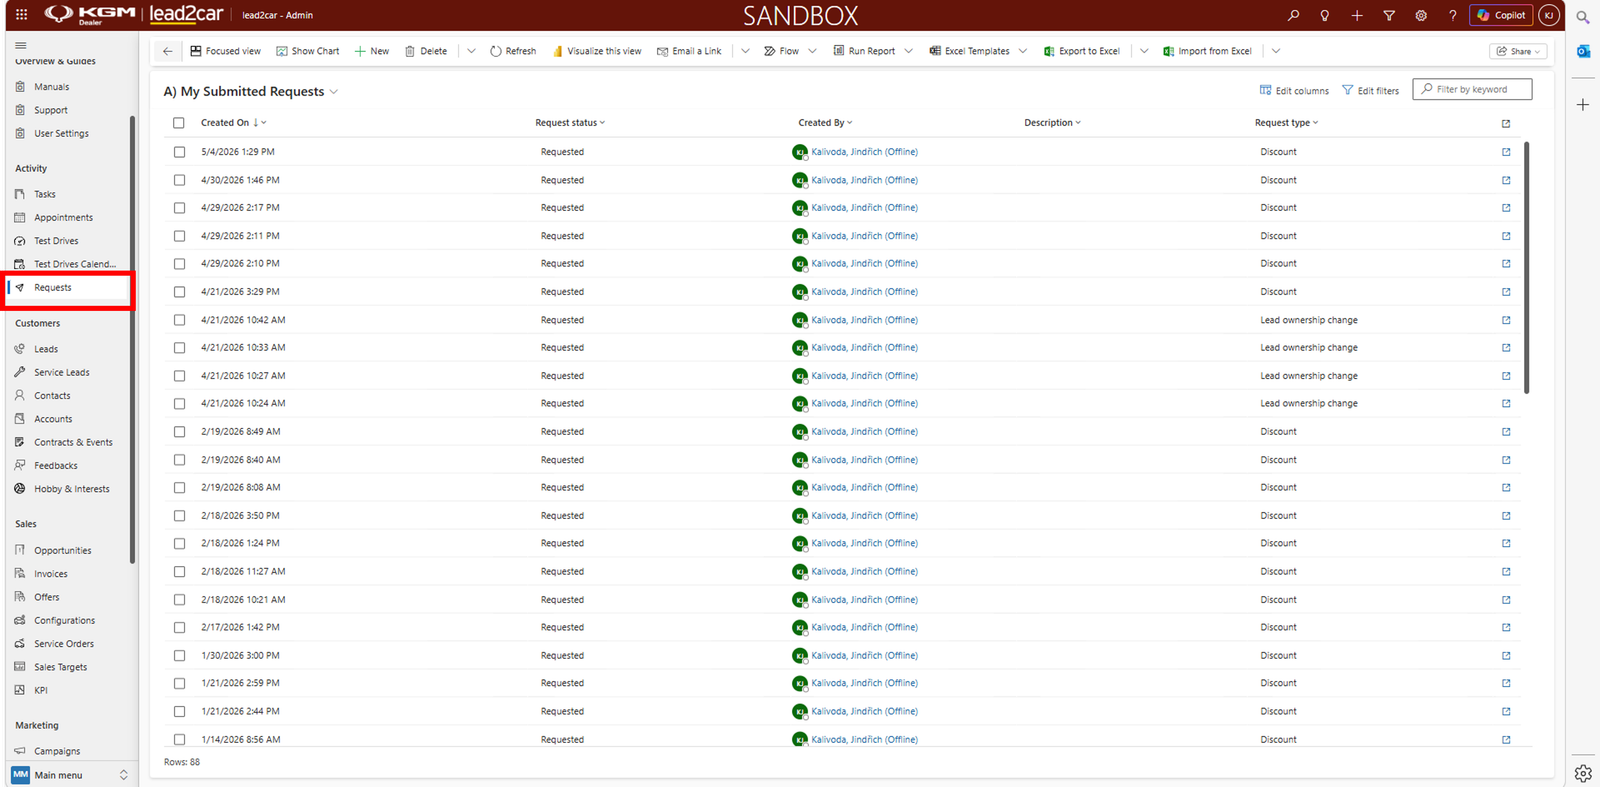Viewport: 1600px width, 787px height.
Task: Check the row dated 4/29/2026 2:17 PM
Action: pyautogui.click(x=179, y=208)
